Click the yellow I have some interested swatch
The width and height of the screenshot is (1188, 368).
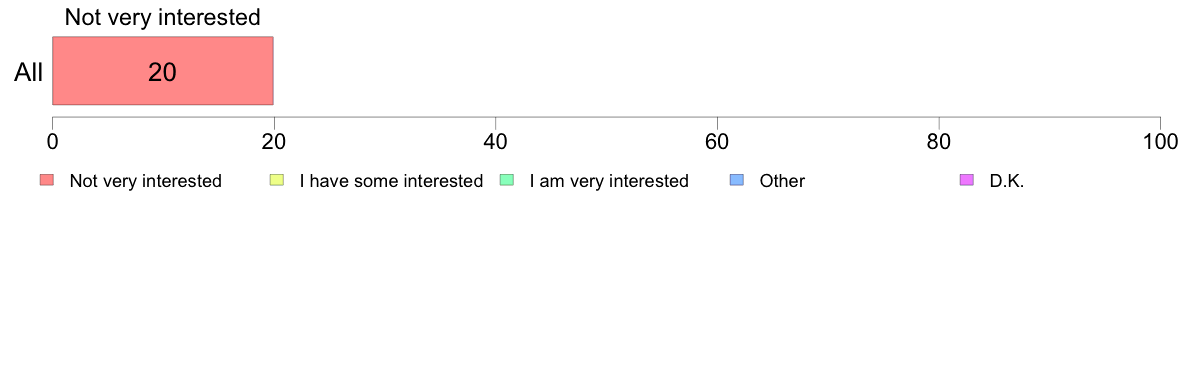coord(277,180)
